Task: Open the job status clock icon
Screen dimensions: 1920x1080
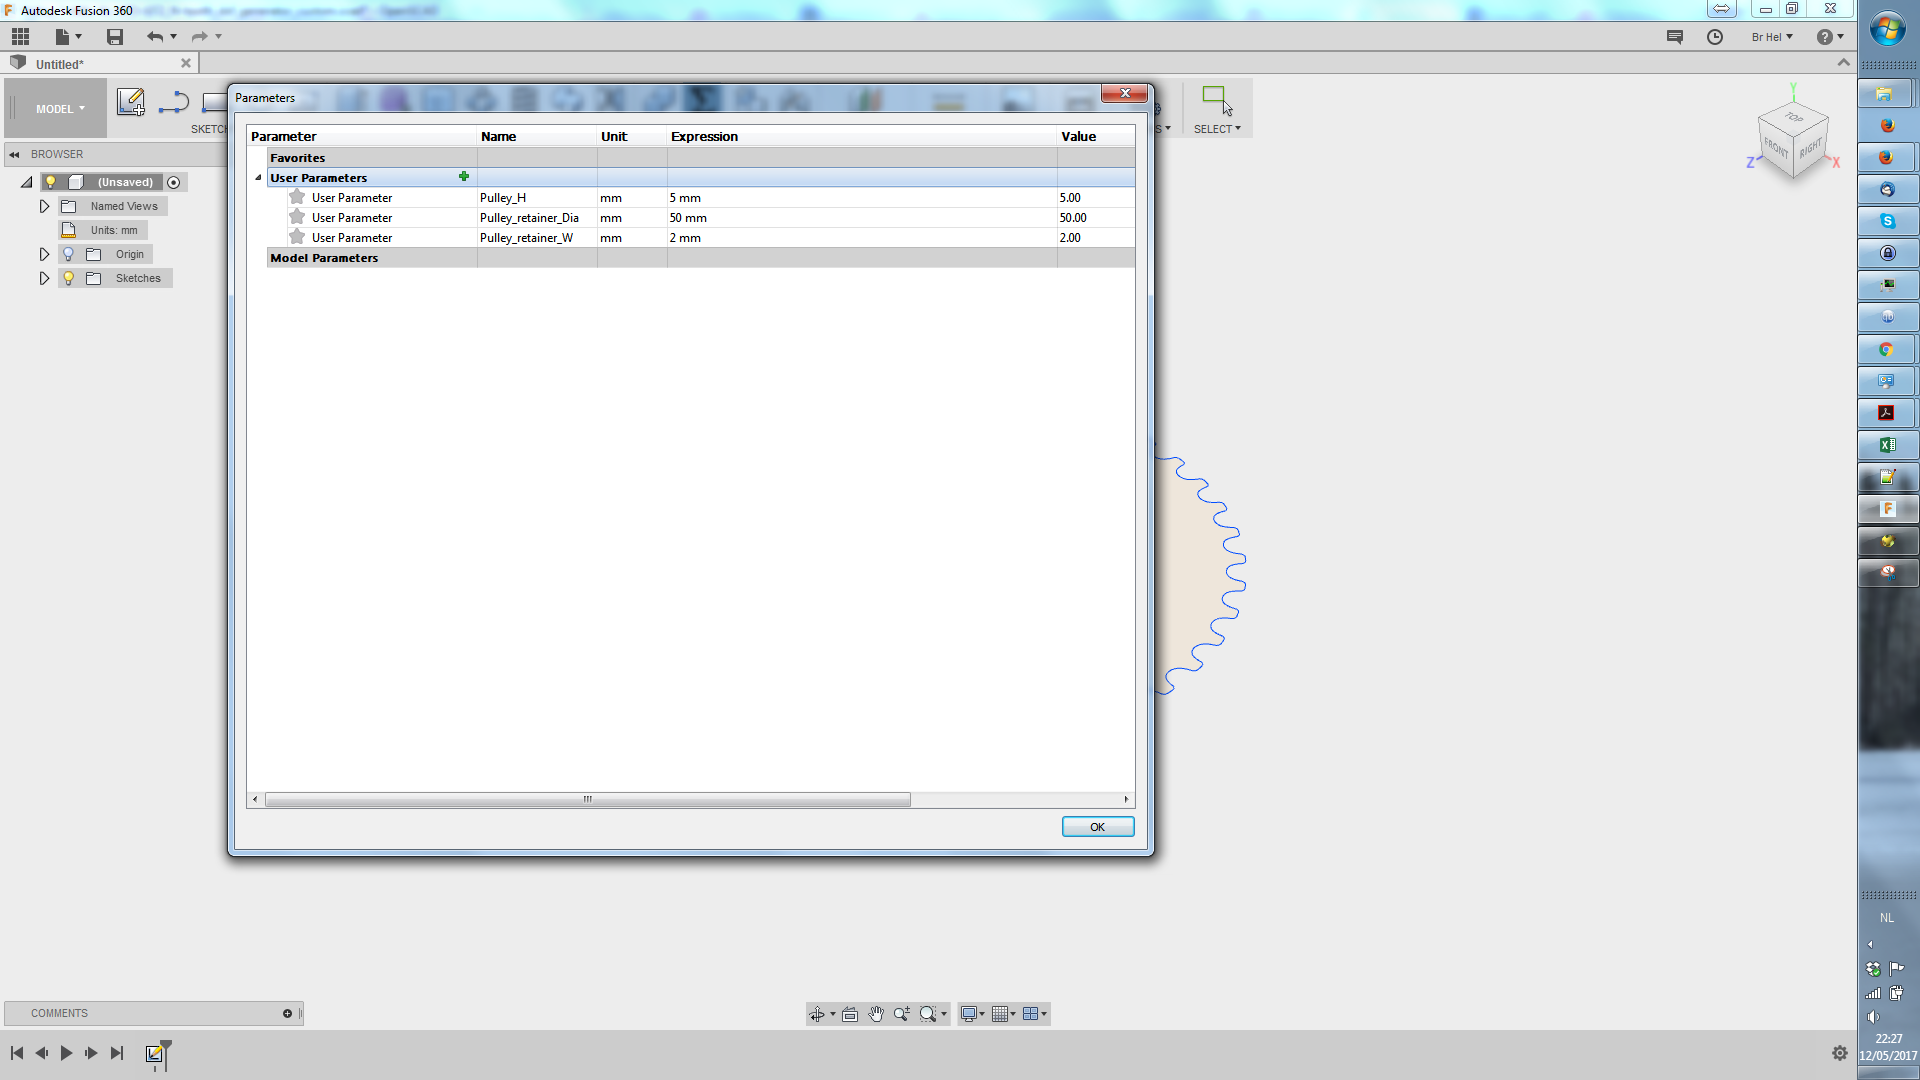Action: (x=1715, y=37)
